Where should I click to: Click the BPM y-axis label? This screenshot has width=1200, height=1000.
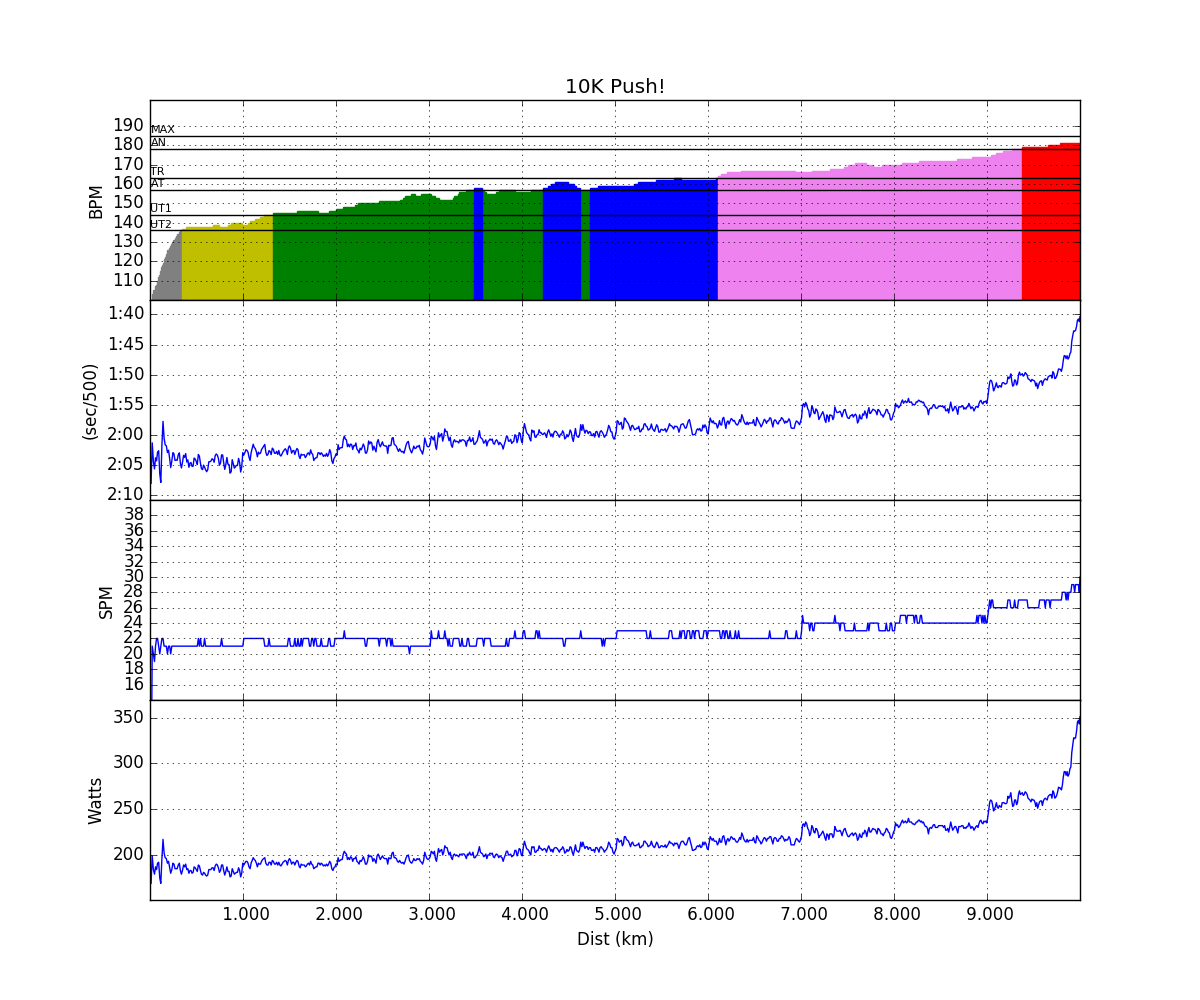(x=96, y=200)
